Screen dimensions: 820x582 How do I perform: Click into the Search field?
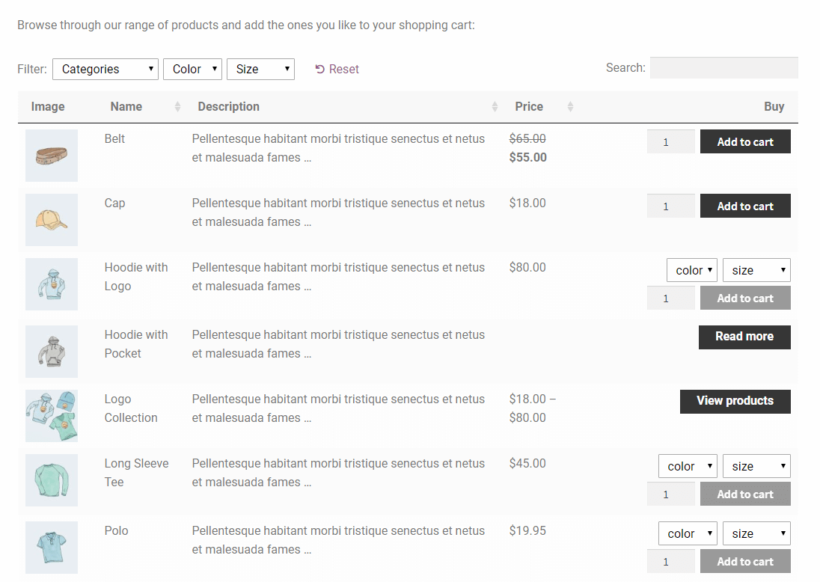(x=723, y=67)
